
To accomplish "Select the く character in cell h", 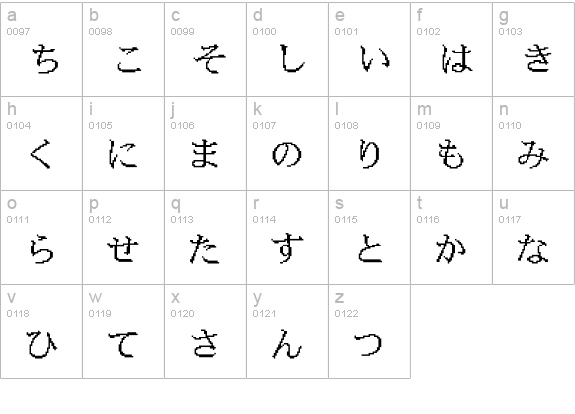I will click(40, 154).
